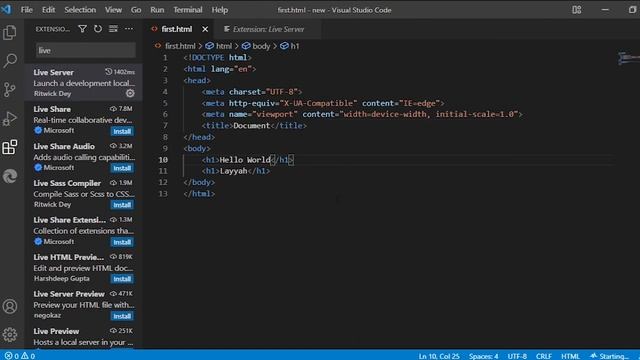Screen dimensions: 640x360
Task: Open extensions views more actions ellipsis
Action: coord(129,29)
